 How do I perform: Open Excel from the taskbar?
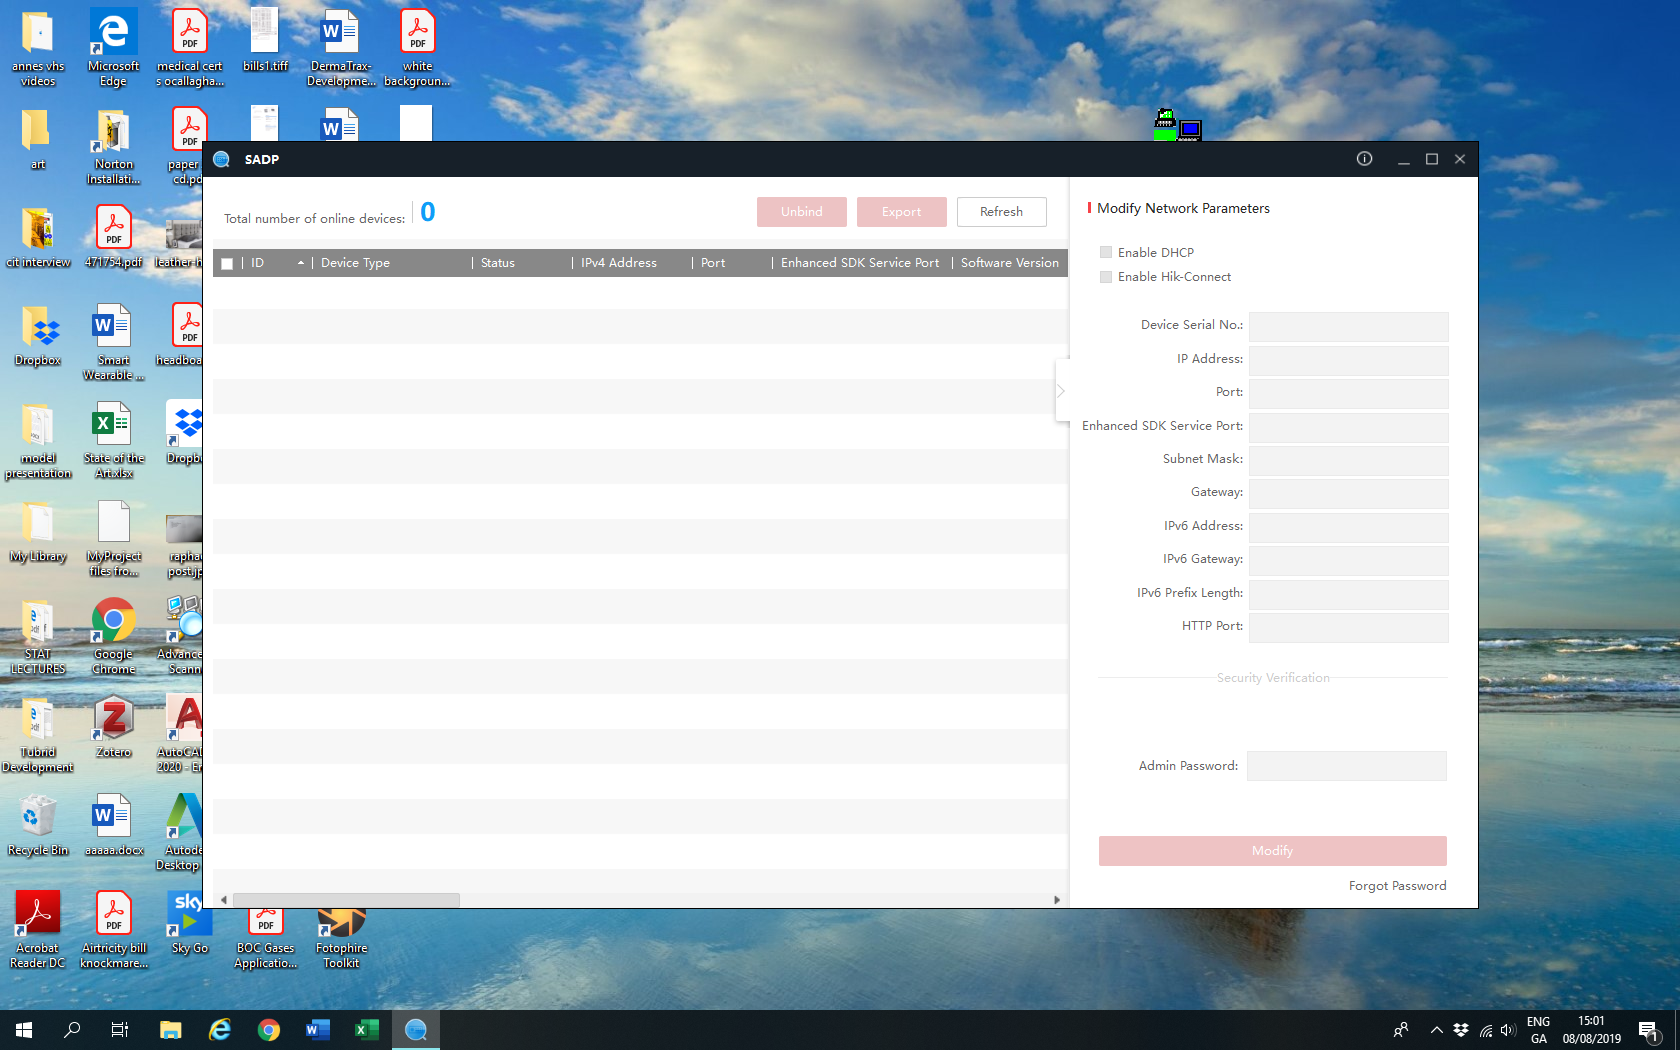point(366,1029)
